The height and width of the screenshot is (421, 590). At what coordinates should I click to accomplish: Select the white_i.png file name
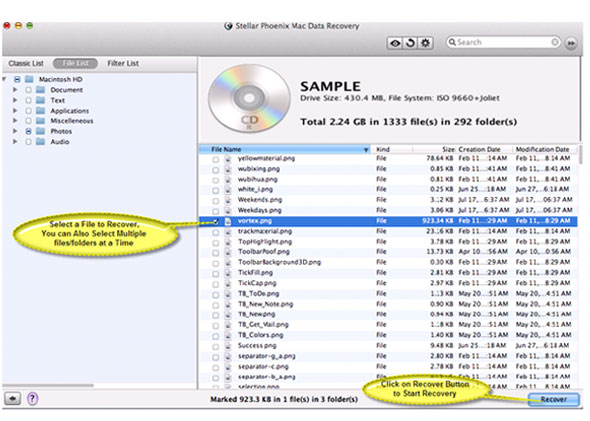(x=255, y=190)
